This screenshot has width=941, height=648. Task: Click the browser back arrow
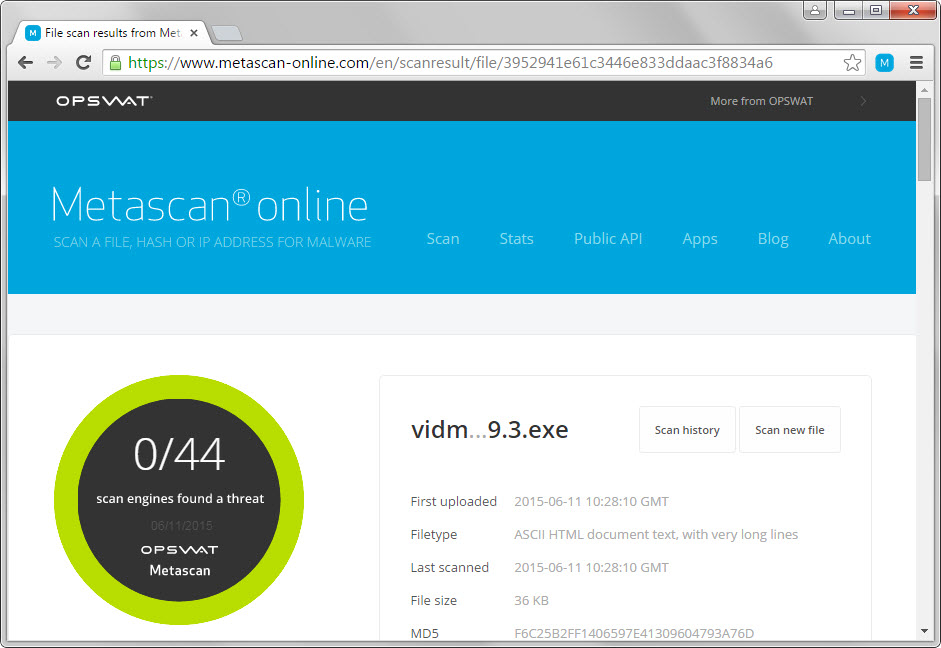click(x=25, y=62)
